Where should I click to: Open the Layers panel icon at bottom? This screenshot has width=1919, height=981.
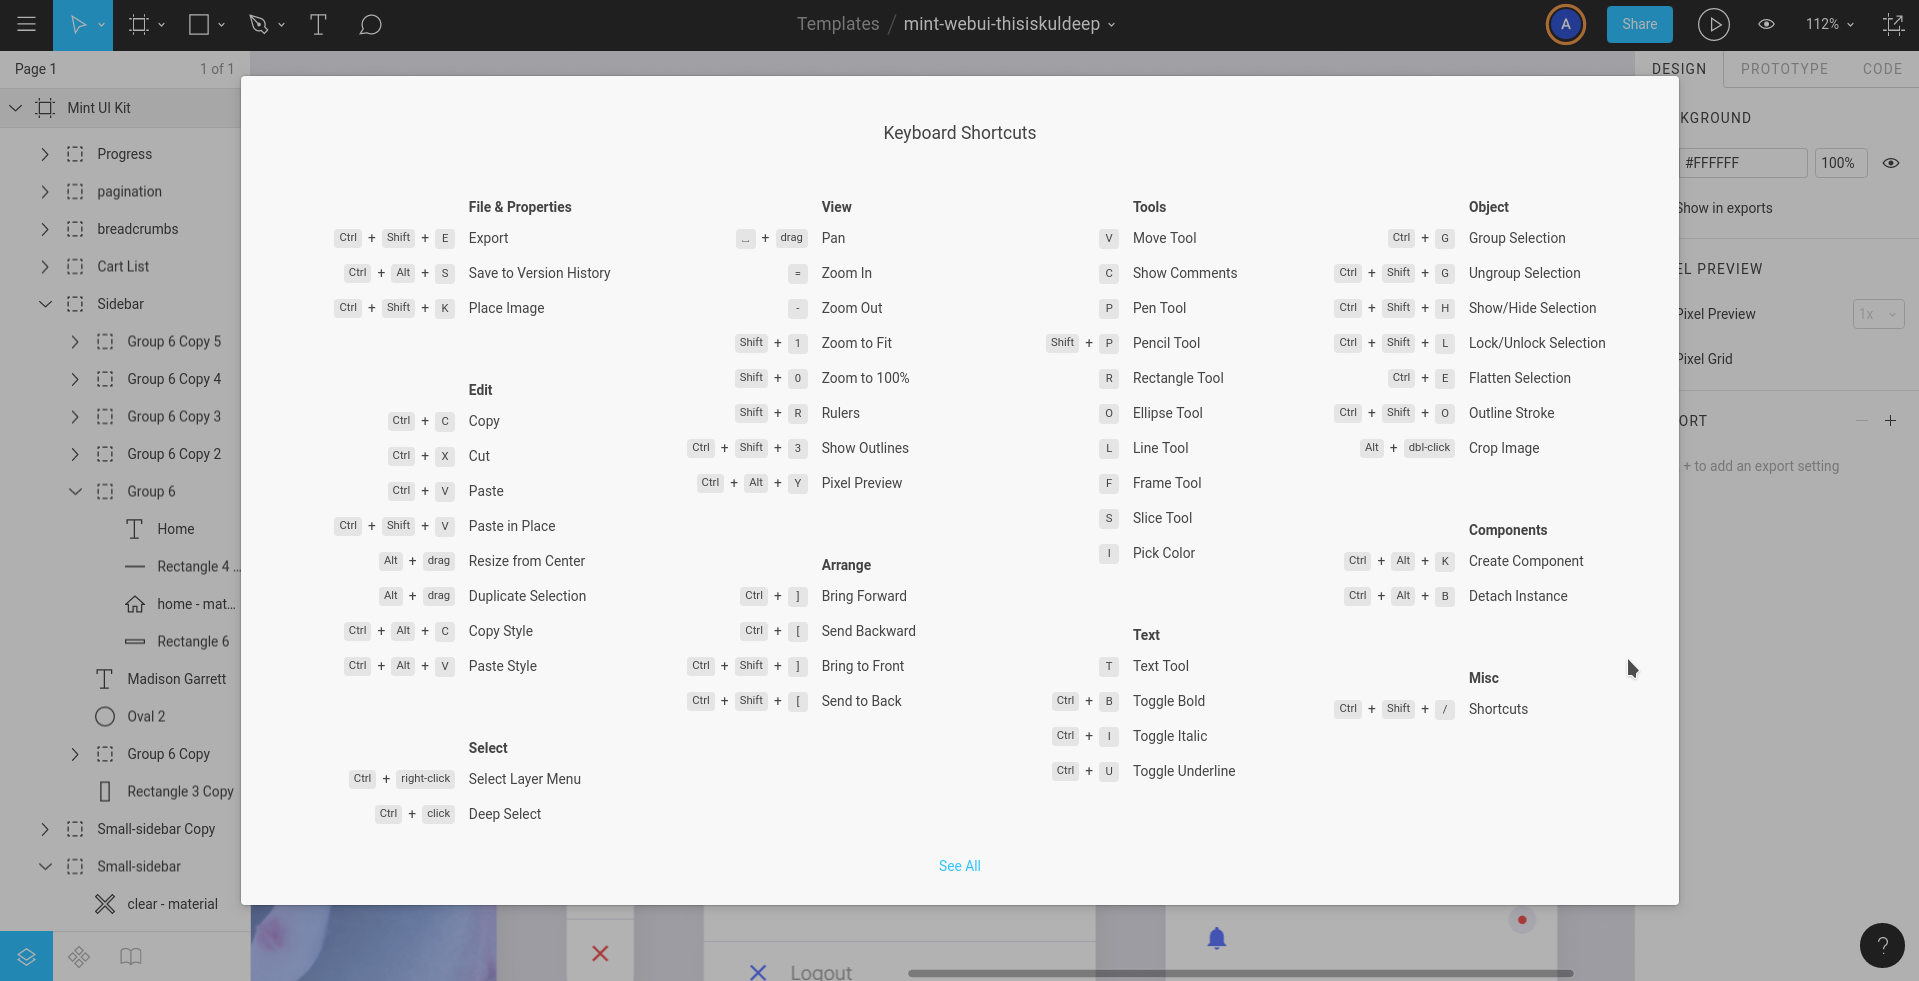26,956
